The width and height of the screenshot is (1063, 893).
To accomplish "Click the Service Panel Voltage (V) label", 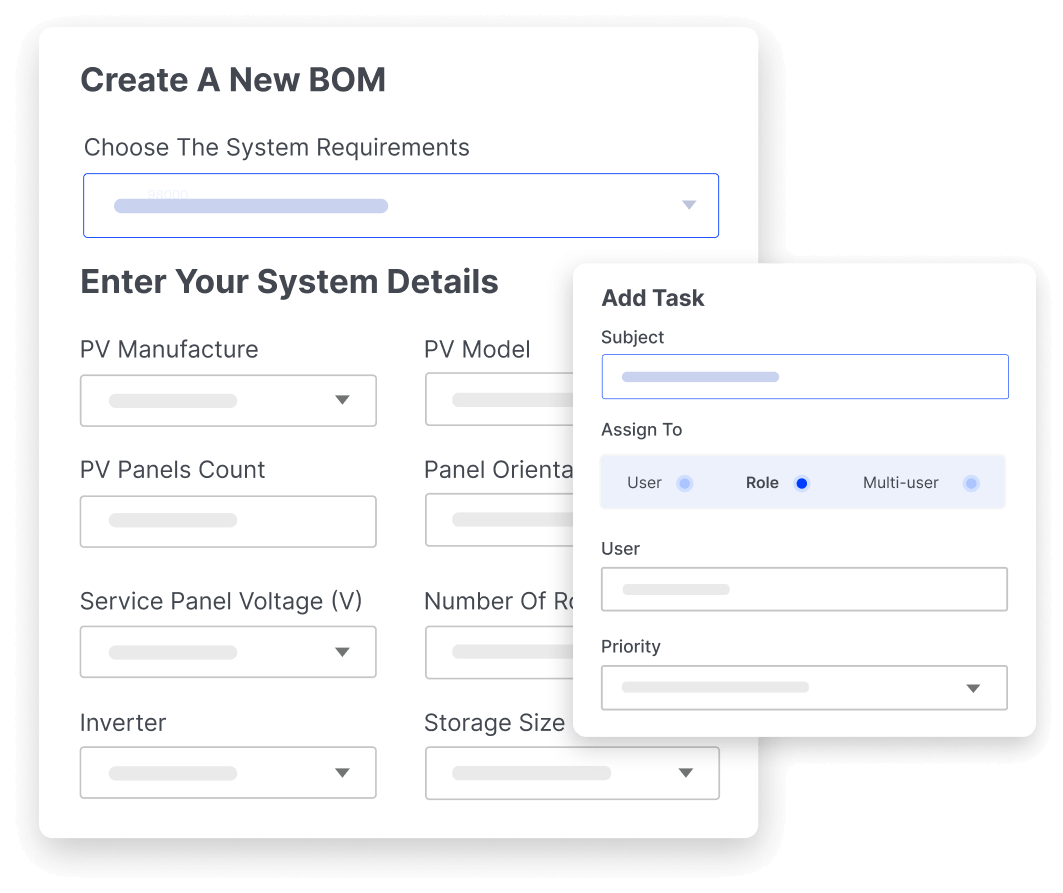I will point(221,601).
